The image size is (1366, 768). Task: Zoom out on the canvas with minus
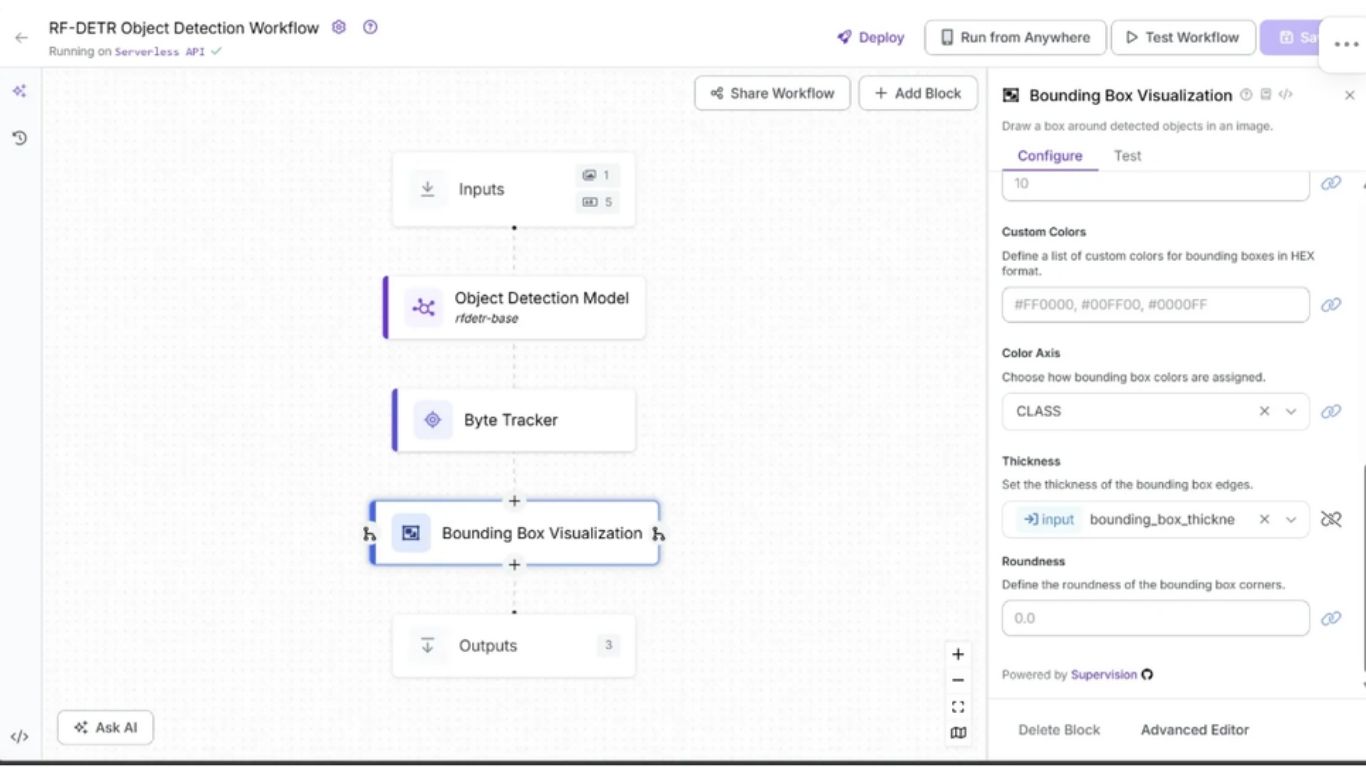point(958,680)
